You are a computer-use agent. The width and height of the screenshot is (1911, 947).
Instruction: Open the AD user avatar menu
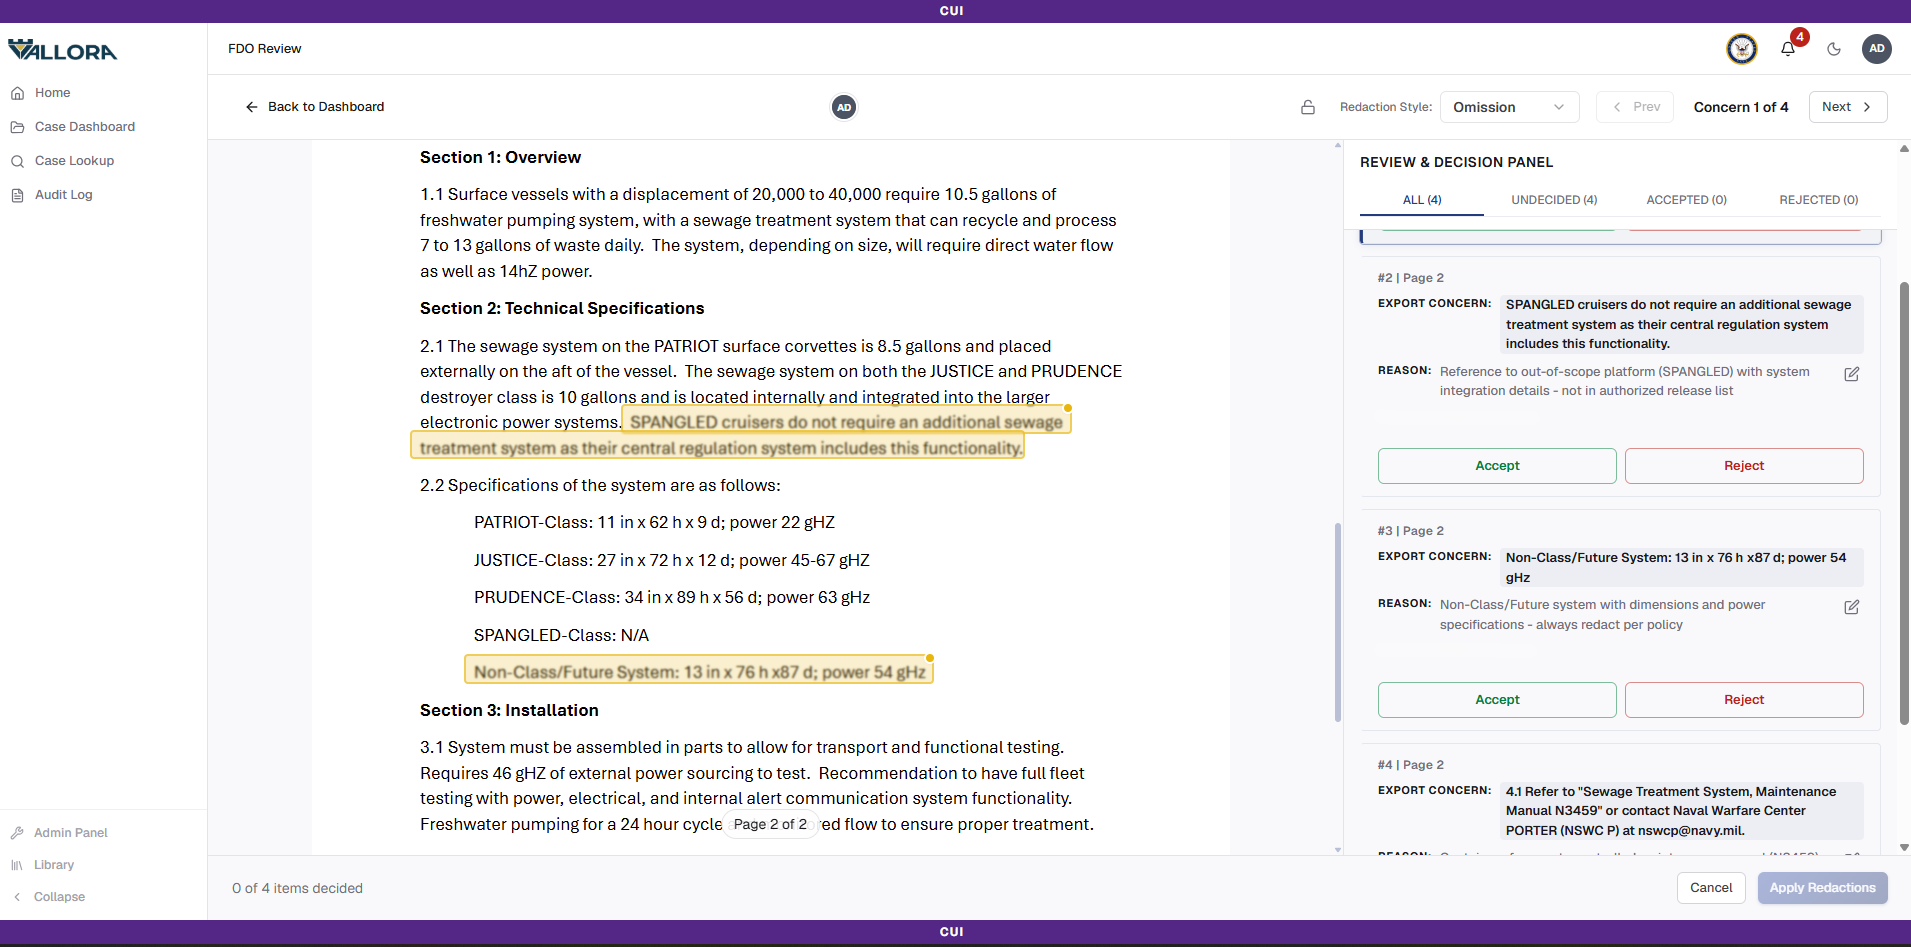coord(1877,49)
